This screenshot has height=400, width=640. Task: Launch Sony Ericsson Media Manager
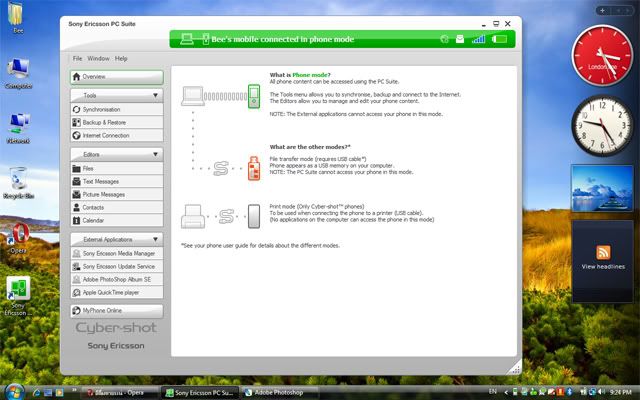coord(117,253)
